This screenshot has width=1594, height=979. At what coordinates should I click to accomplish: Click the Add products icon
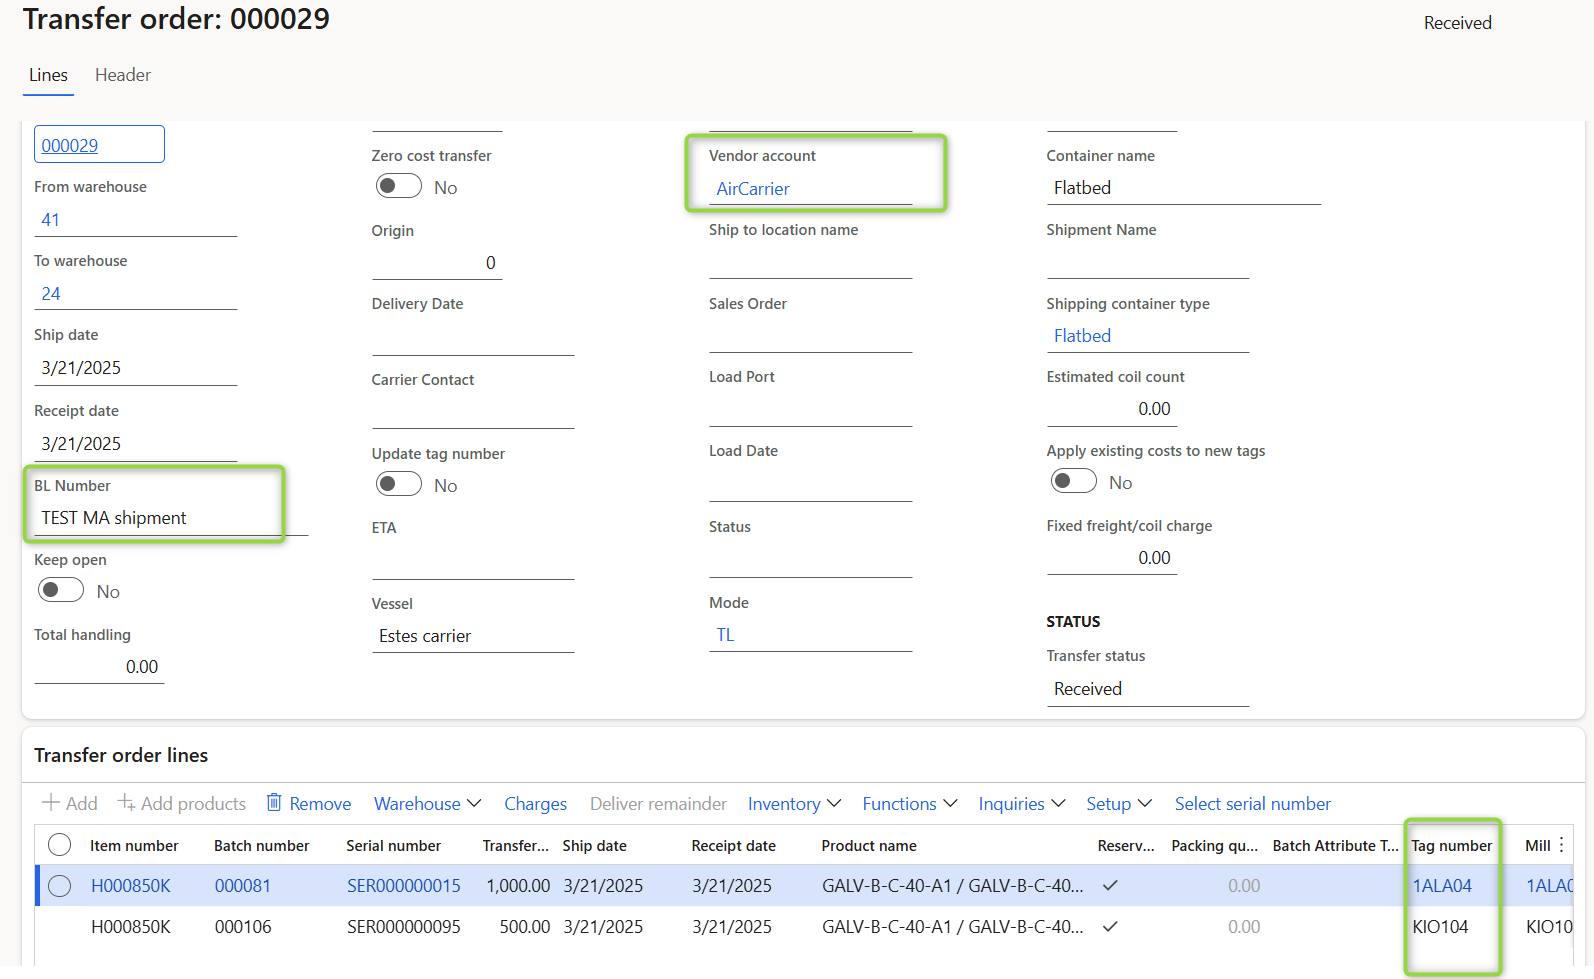[x=126, y=803]
